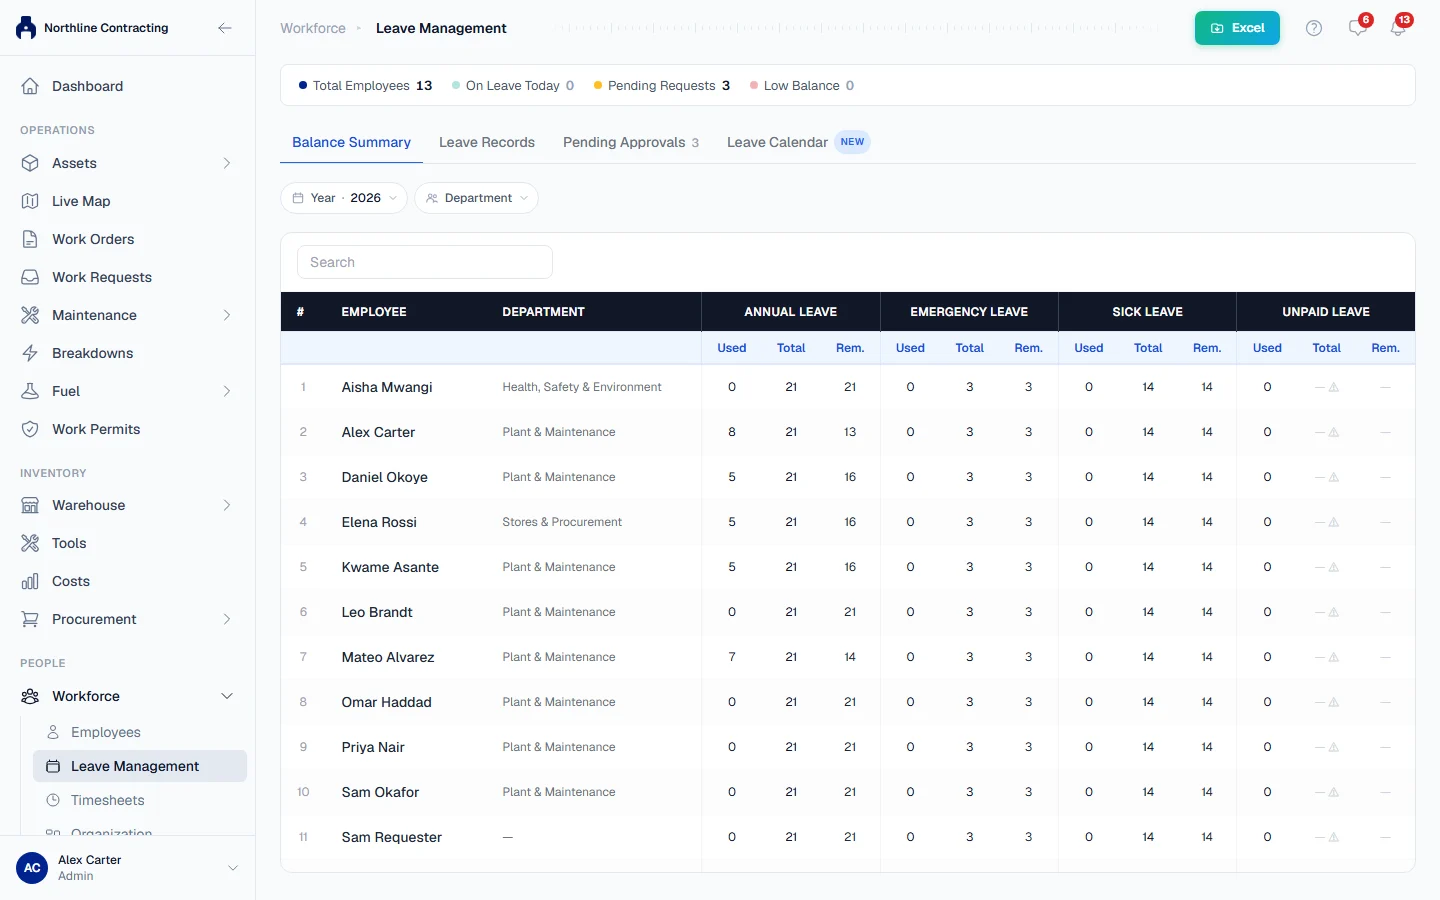Open Tools inventory page

(x=128, y=543)
